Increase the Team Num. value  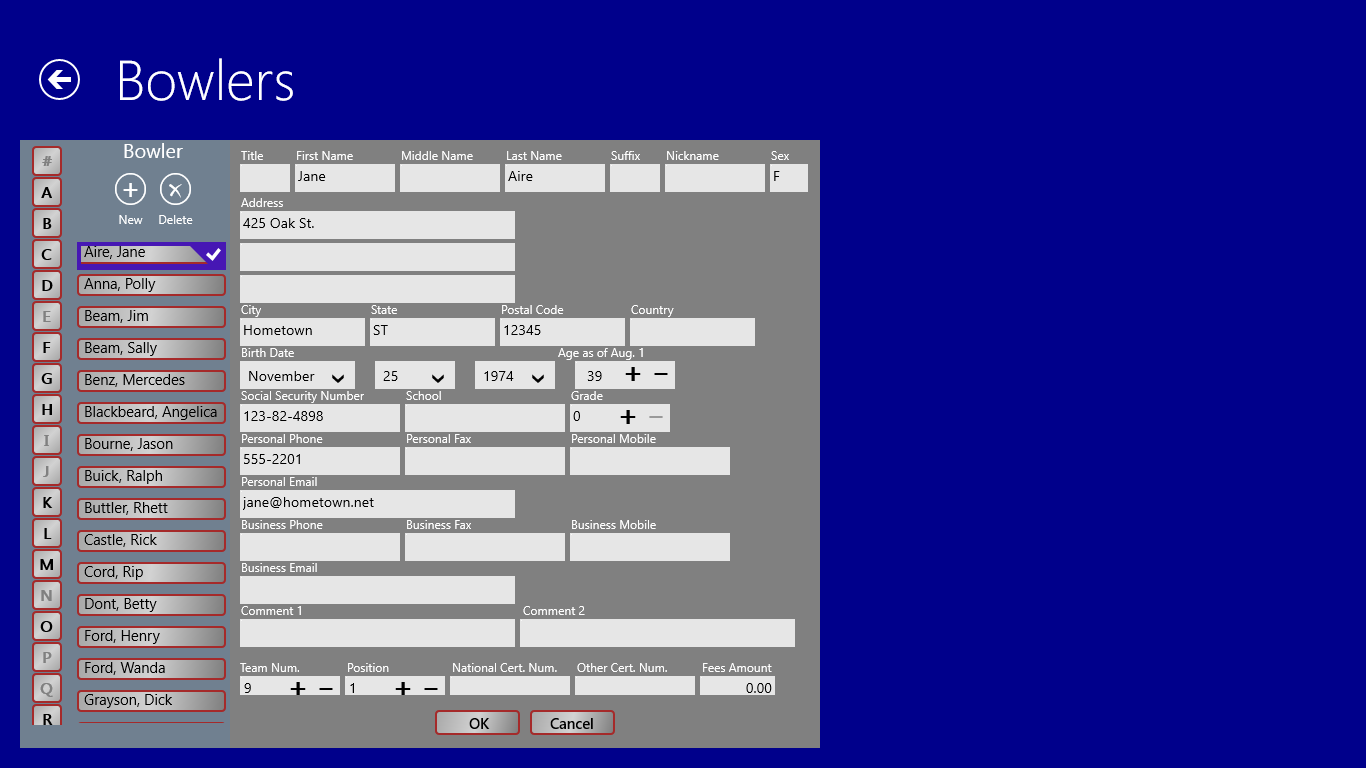point(298,688)
